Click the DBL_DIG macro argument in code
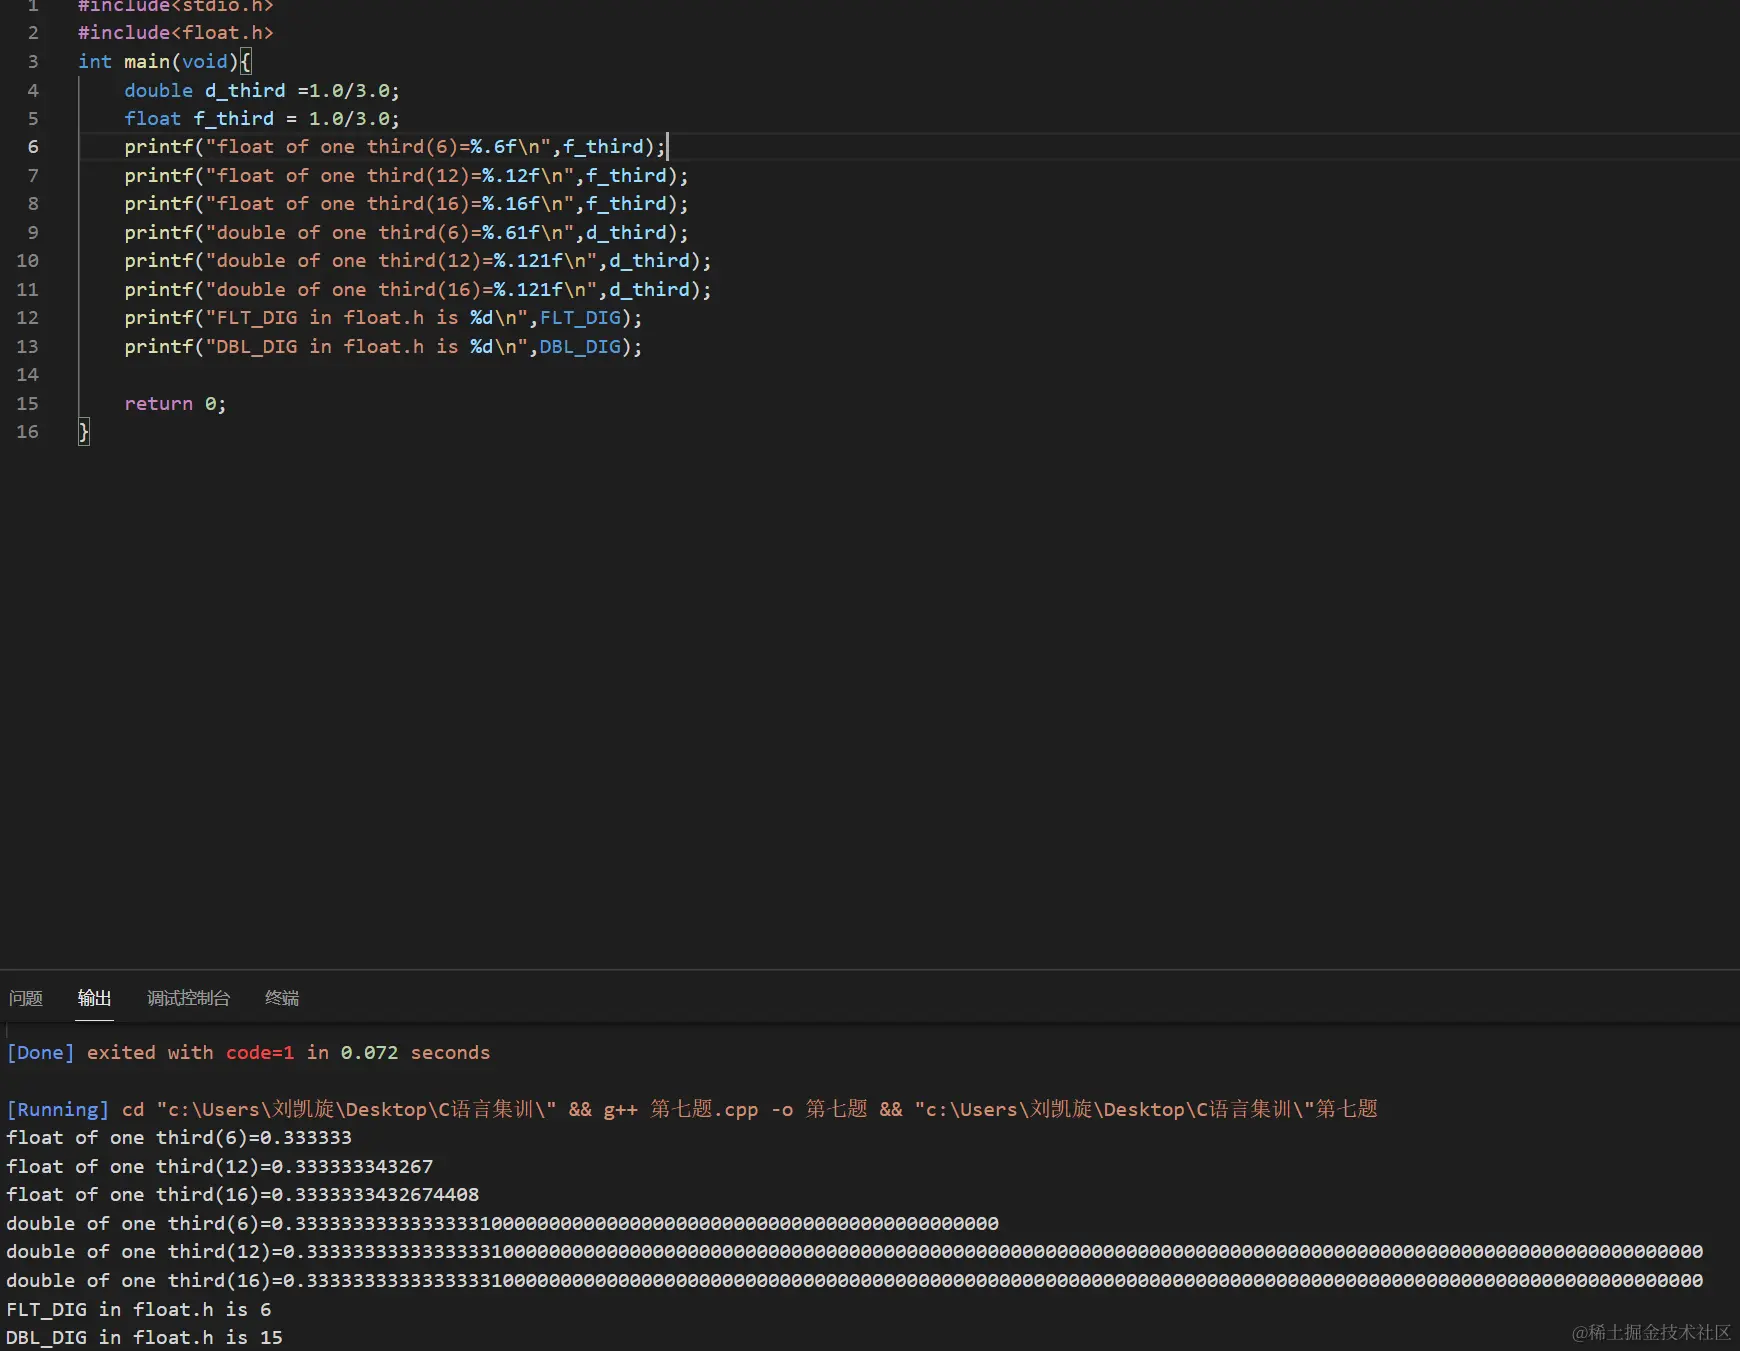 click(580, 347)
